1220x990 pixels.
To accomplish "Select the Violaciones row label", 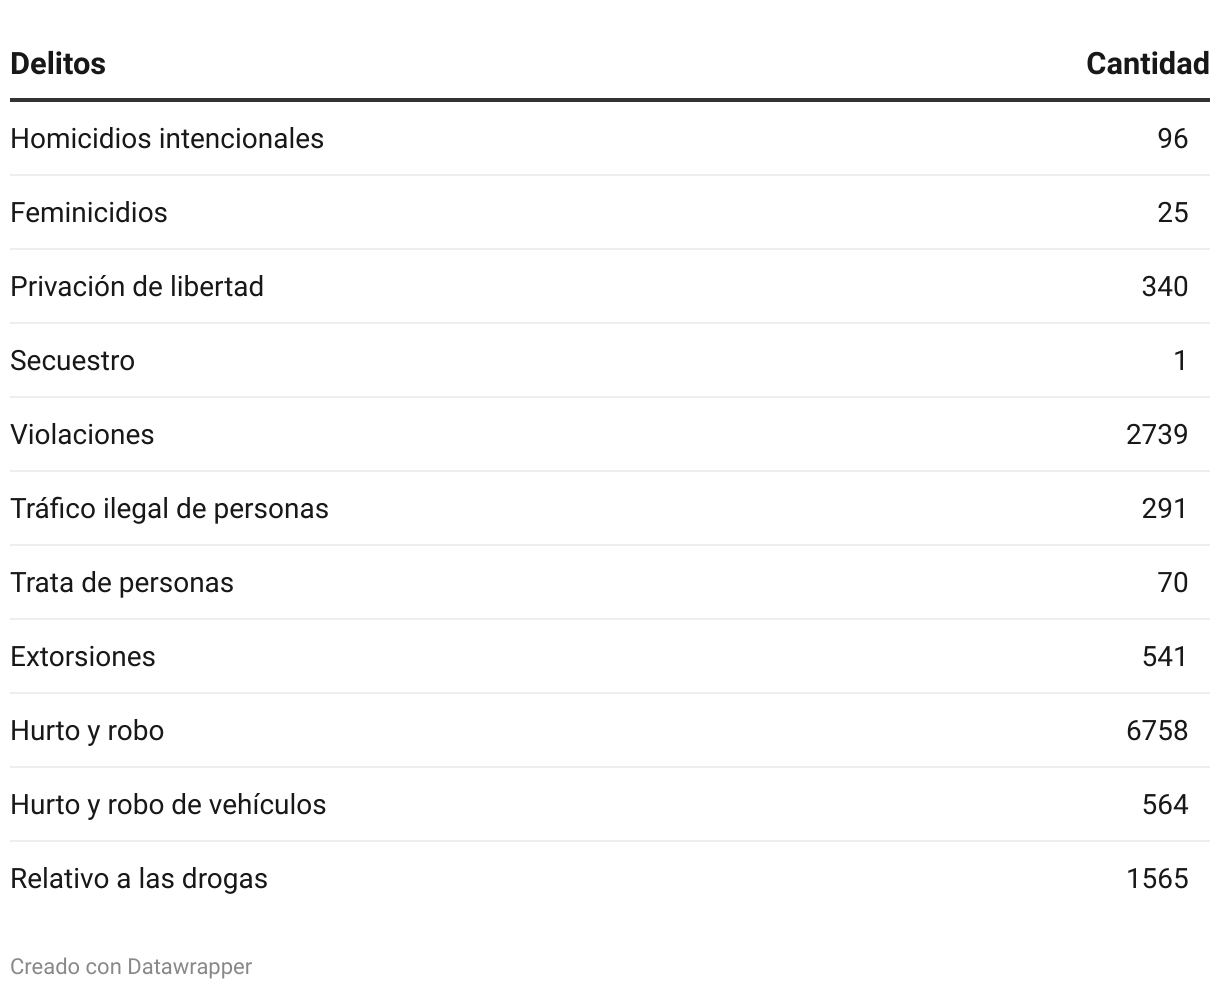I will [82, 434].
